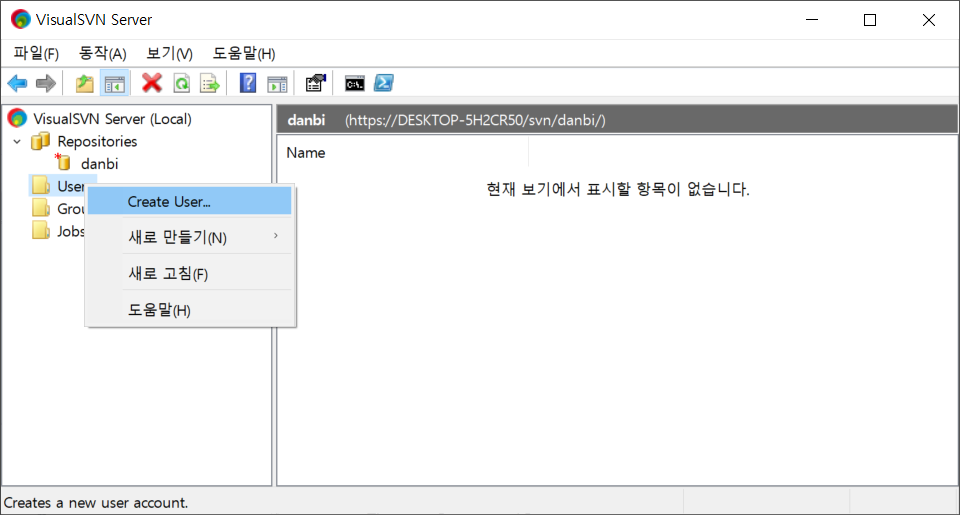Choose 새로 만들기(N) in context menu
The width and height of the screenshot is (960, 515).
[189, 236]
